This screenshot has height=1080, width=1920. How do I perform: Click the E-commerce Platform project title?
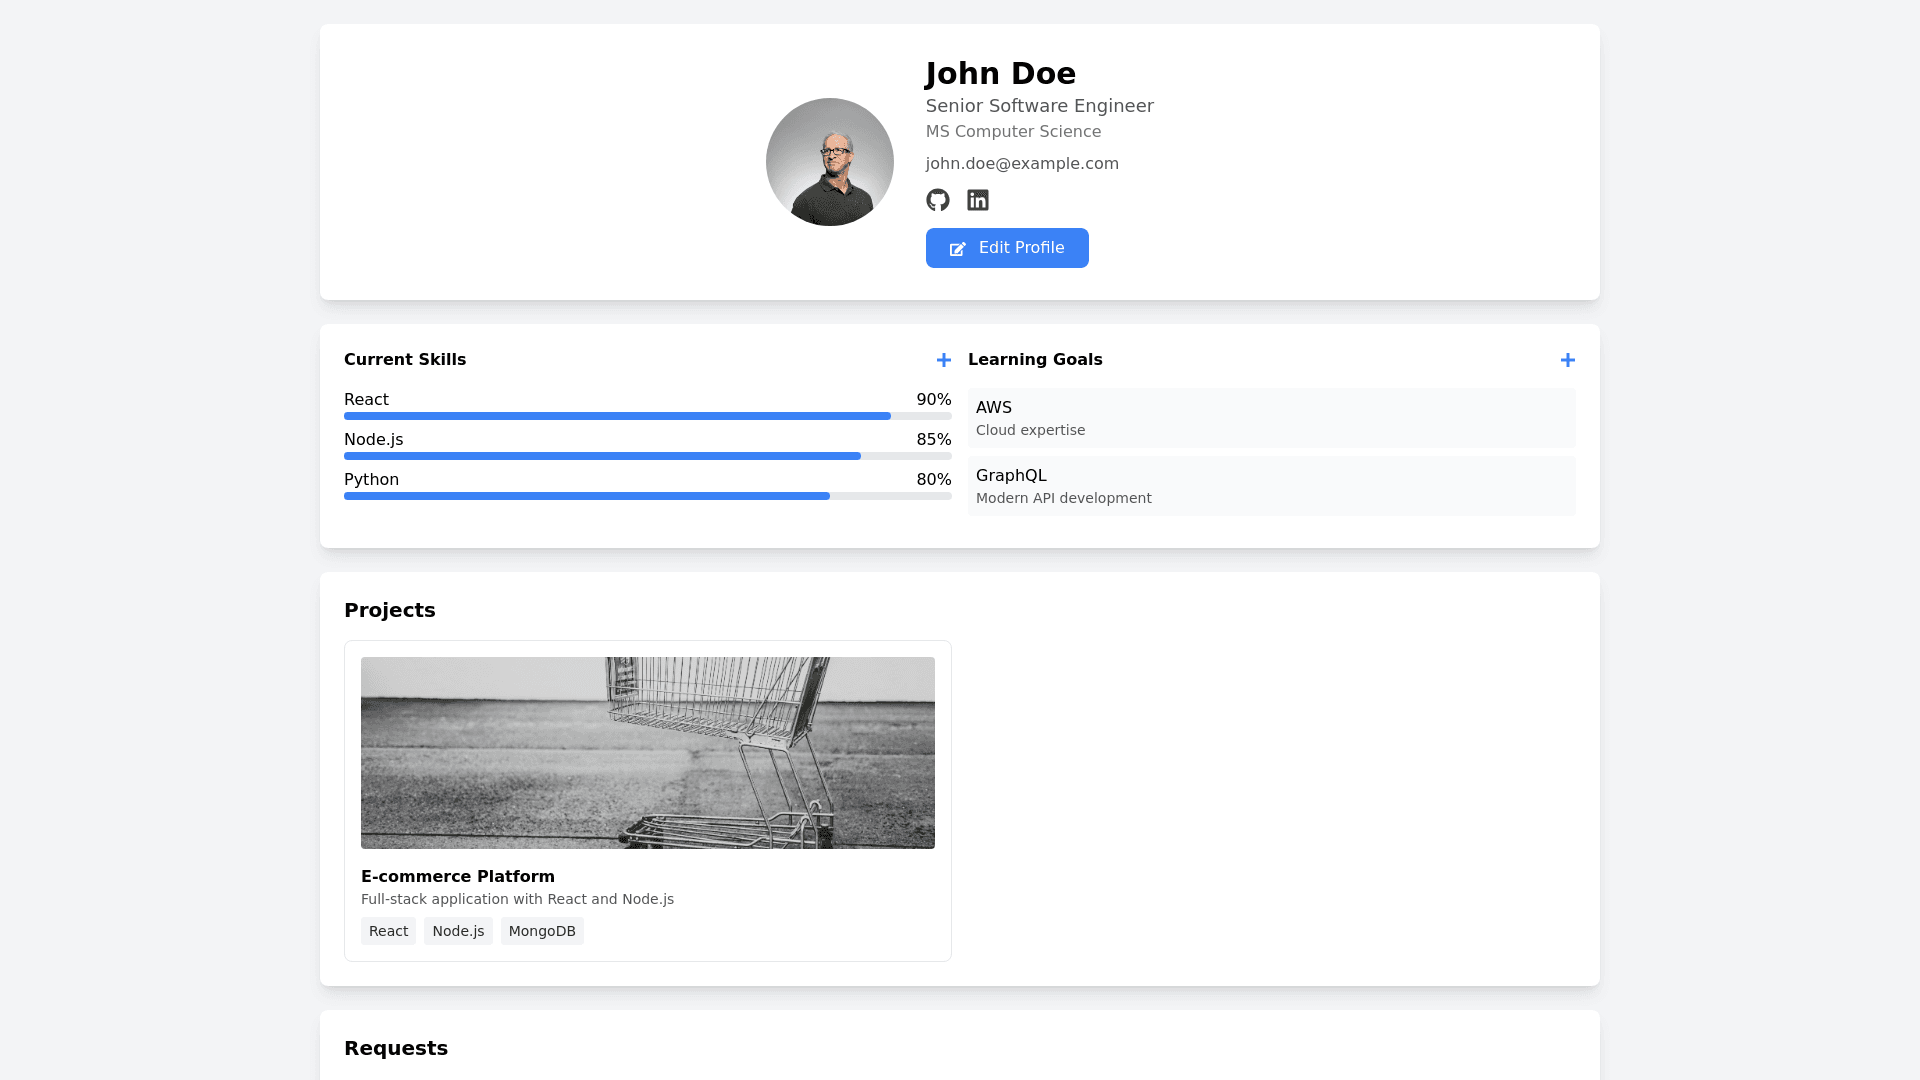(x=457, y=876)
